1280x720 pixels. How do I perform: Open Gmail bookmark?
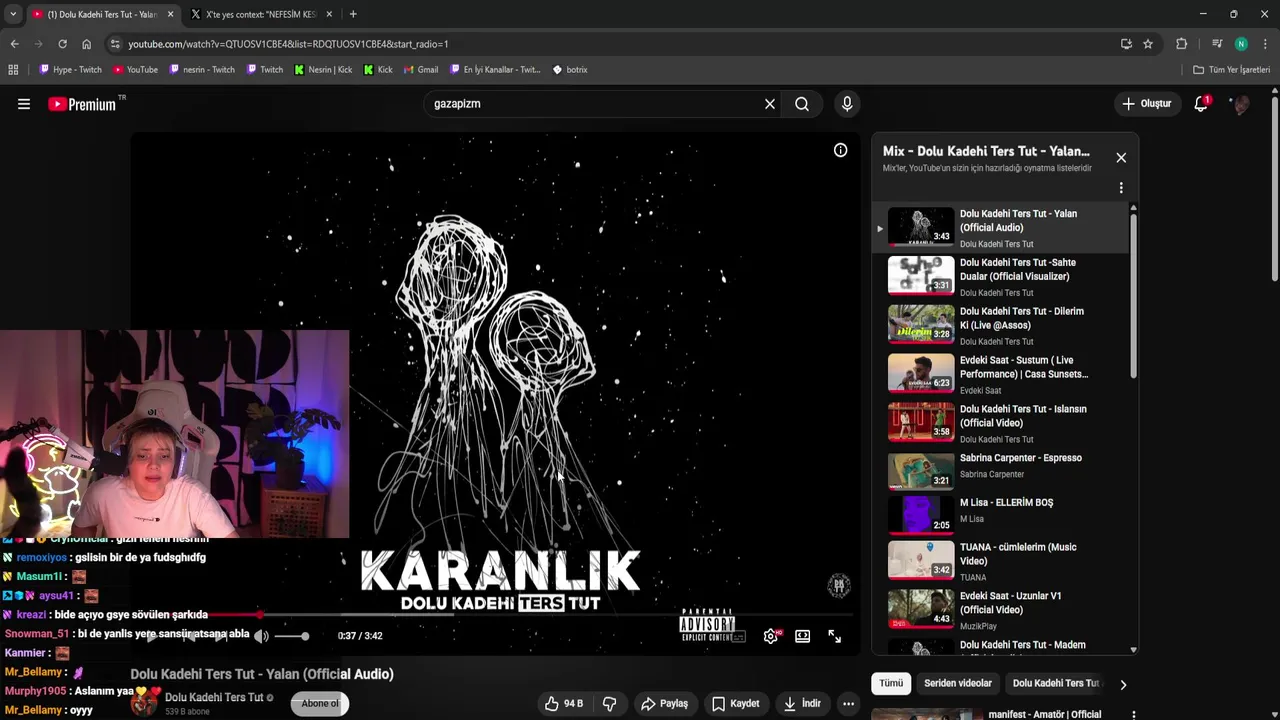point(421,70)
